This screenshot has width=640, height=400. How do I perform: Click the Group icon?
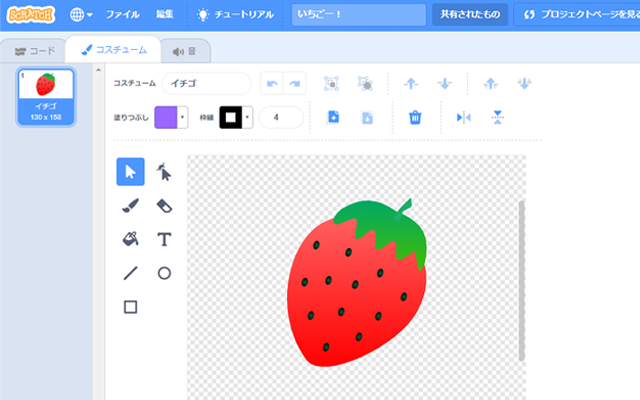click(x=331, y=84)
